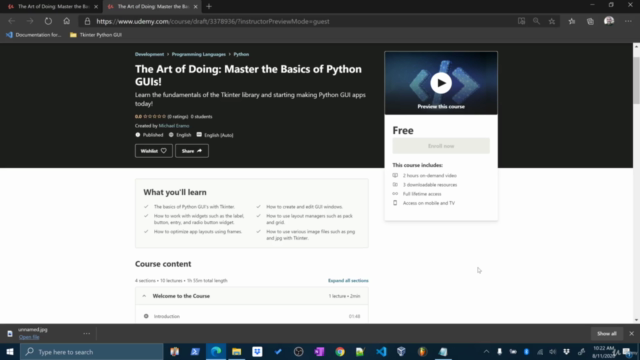The height and width of the screenshot is (360, 640).
Task: Open the Introduction lecture row
Action: [x=252, y=316]
